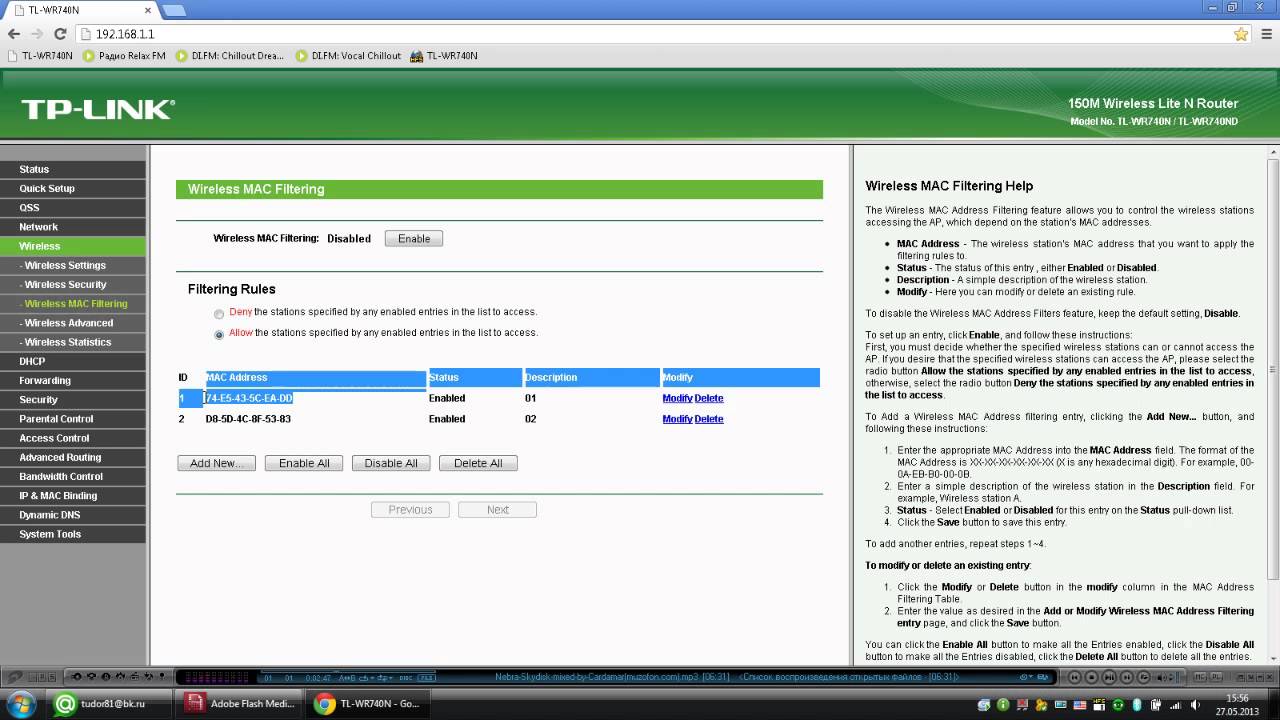Click Delete for MAC D8-5D-4C-8F-53-83
Image resolution: width=1280 pixels, height=720 pixels.
tap(709, 419)
